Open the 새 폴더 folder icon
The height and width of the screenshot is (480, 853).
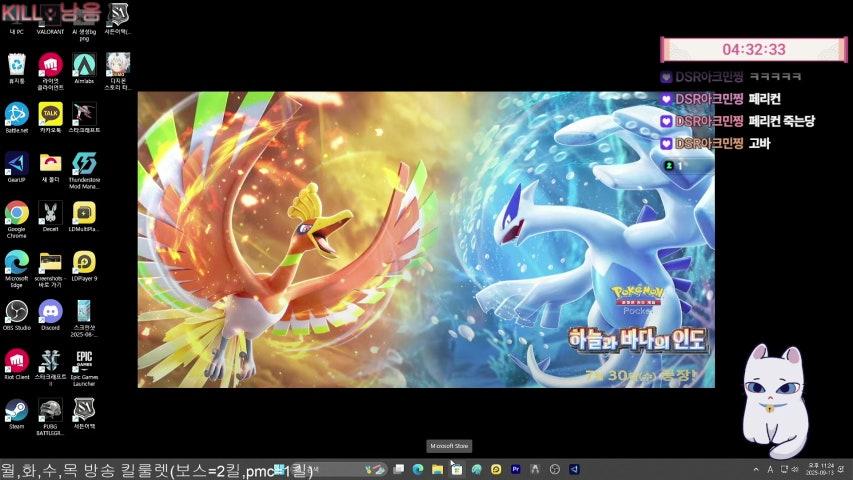[x=50, y=167]
